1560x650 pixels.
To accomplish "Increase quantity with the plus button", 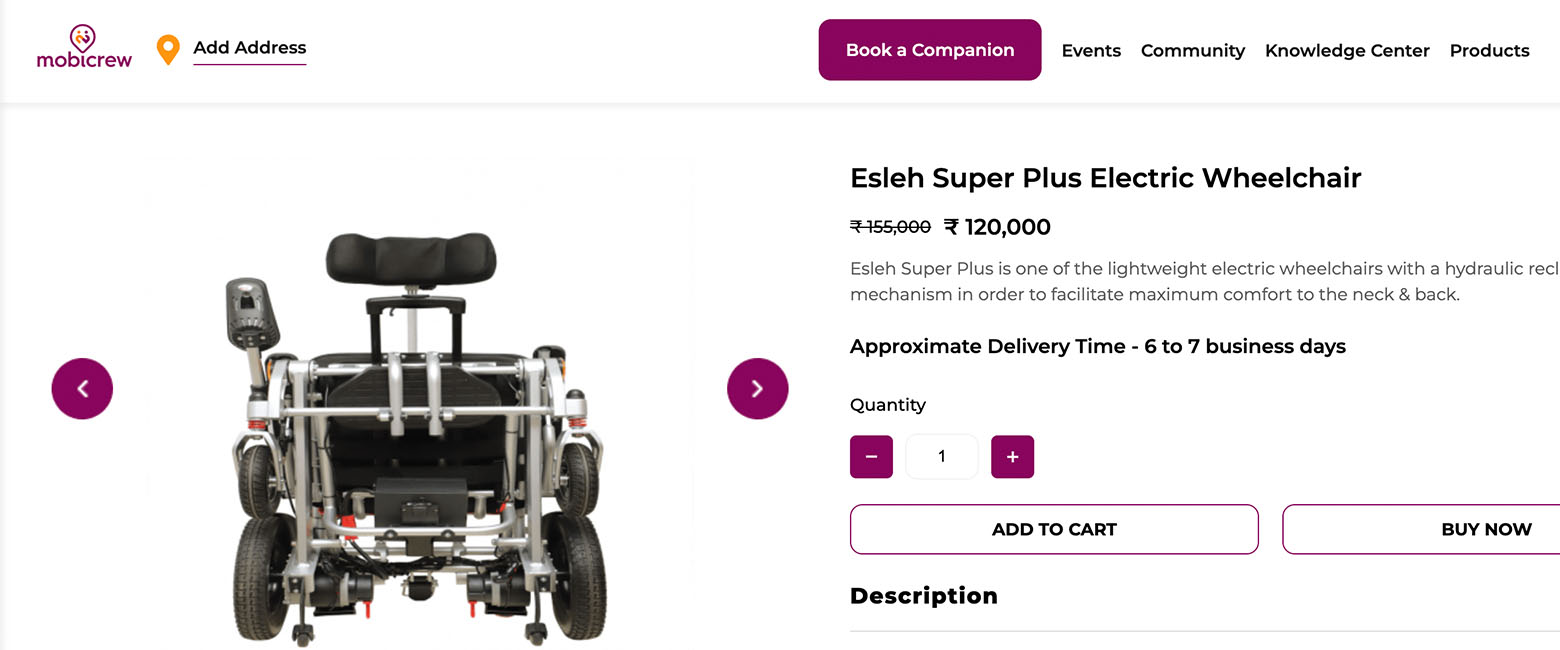I will (x=1012, y=457).
